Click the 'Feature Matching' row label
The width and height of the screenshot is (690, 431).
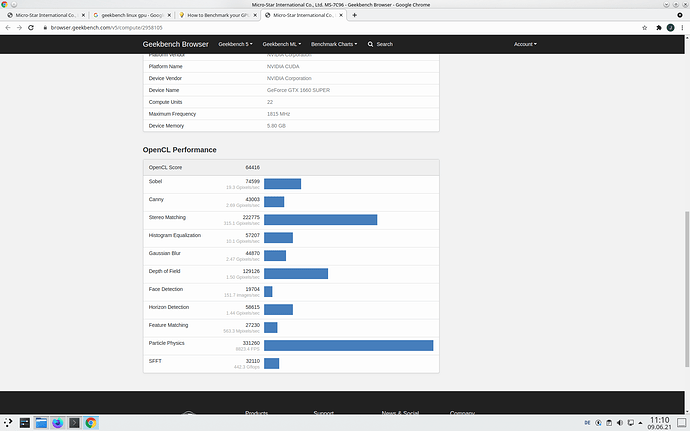(169, 325)
